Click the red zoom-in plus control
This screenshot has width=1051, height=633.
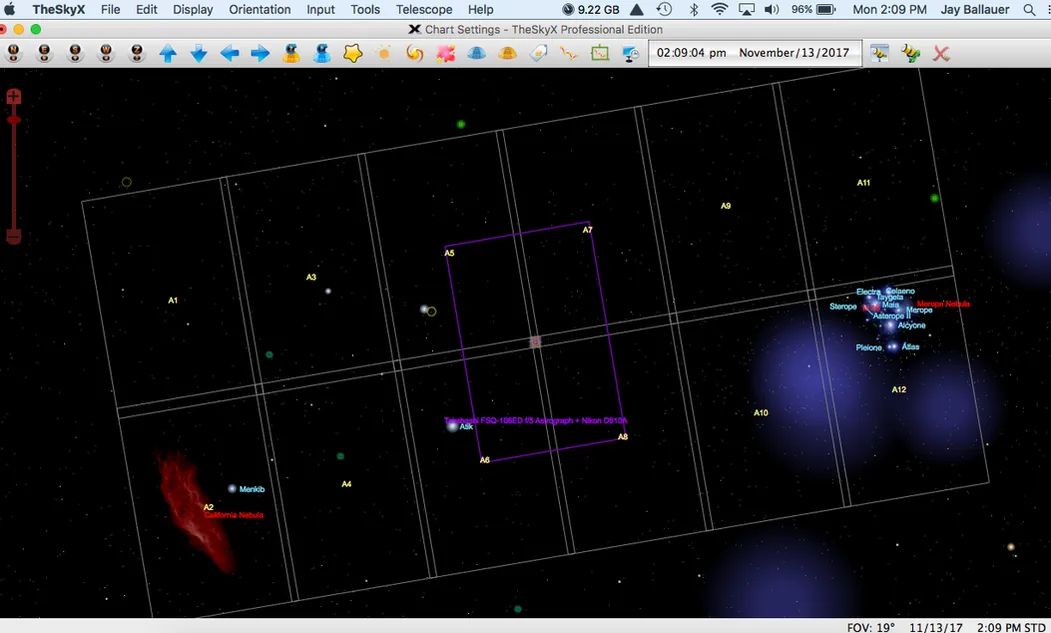(x=13, y=97)
